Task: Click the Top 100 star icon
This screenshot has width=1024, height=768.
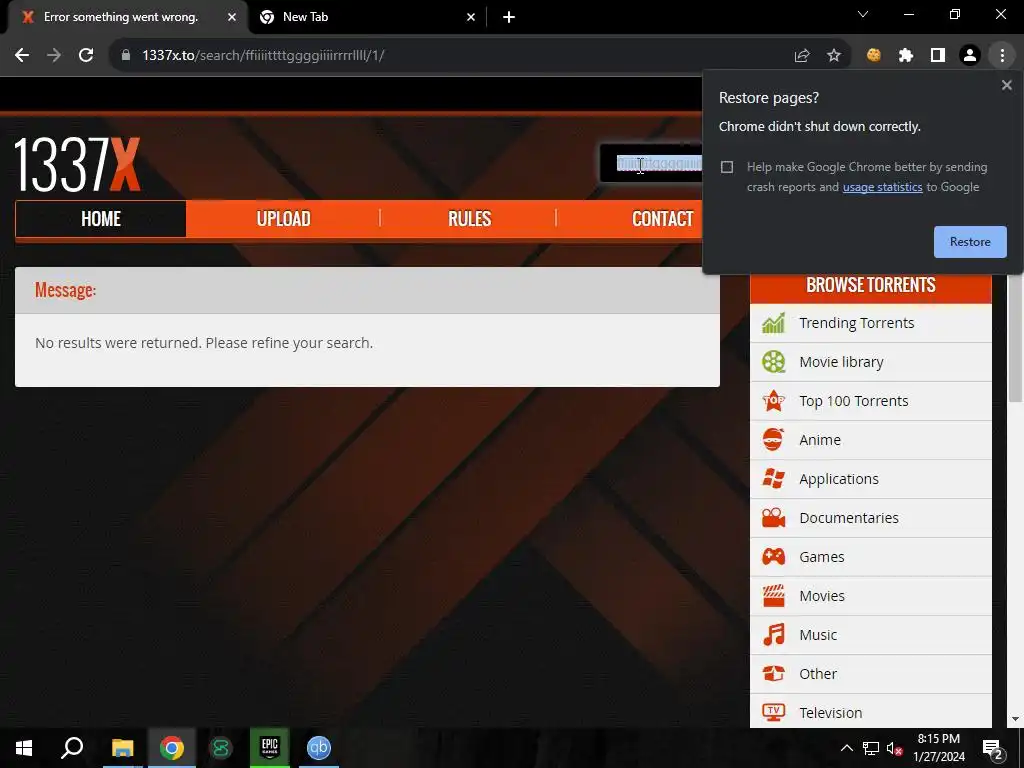Action: (773, 401)
